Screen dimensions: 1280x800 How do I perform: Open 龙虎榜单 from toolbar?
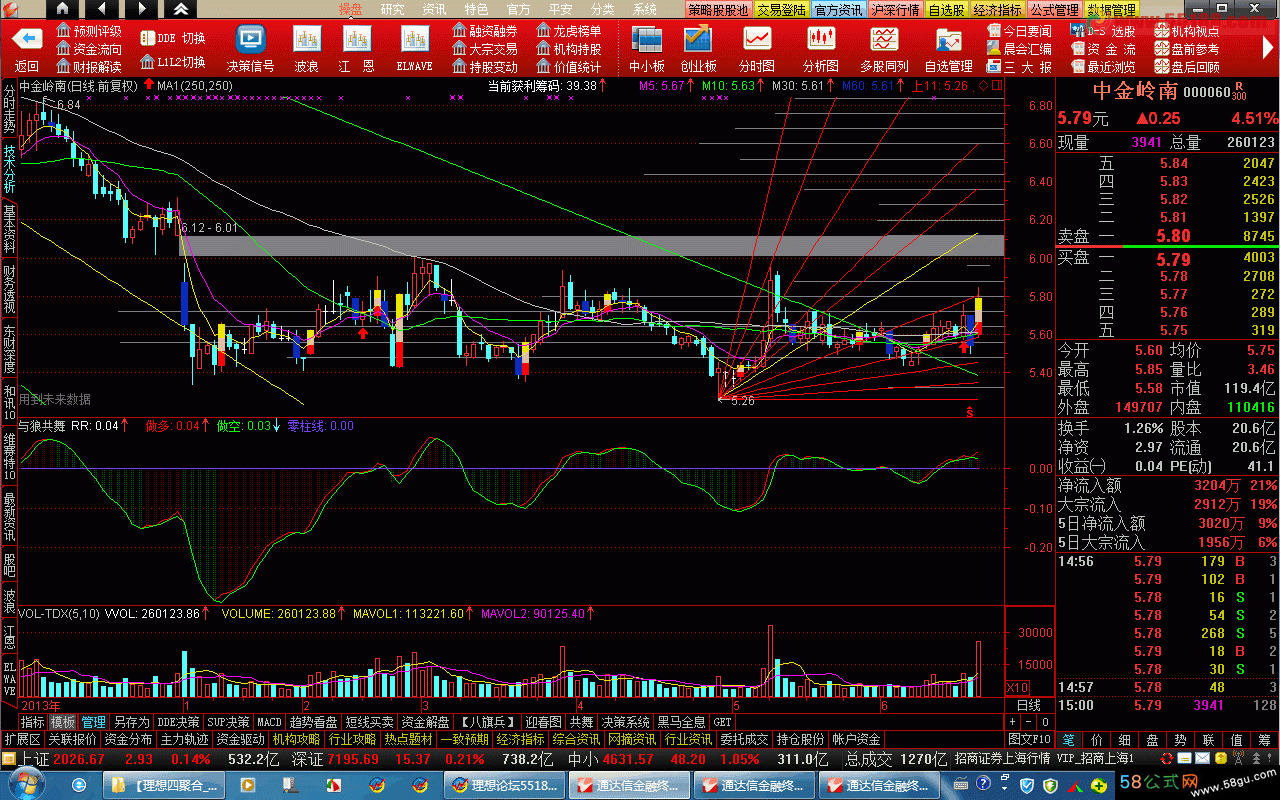tap(570, 32)
